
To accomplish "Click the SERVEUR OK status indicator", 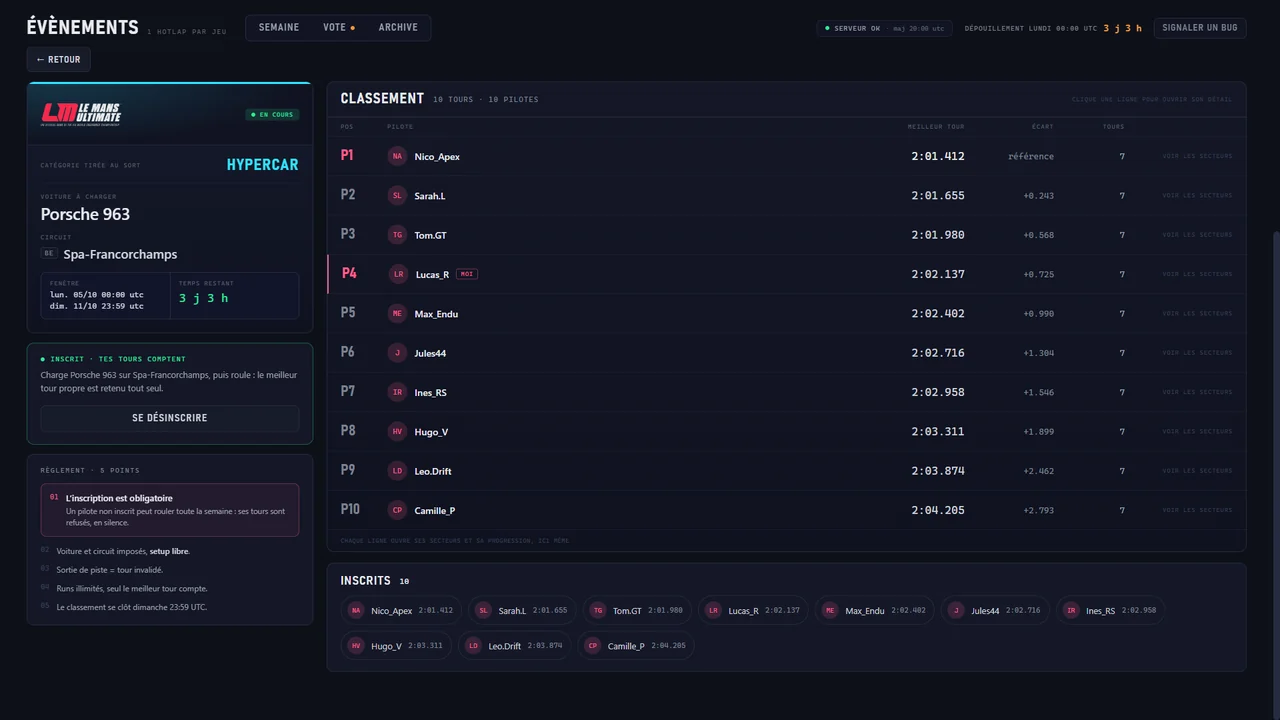I will tap(884, 28).
